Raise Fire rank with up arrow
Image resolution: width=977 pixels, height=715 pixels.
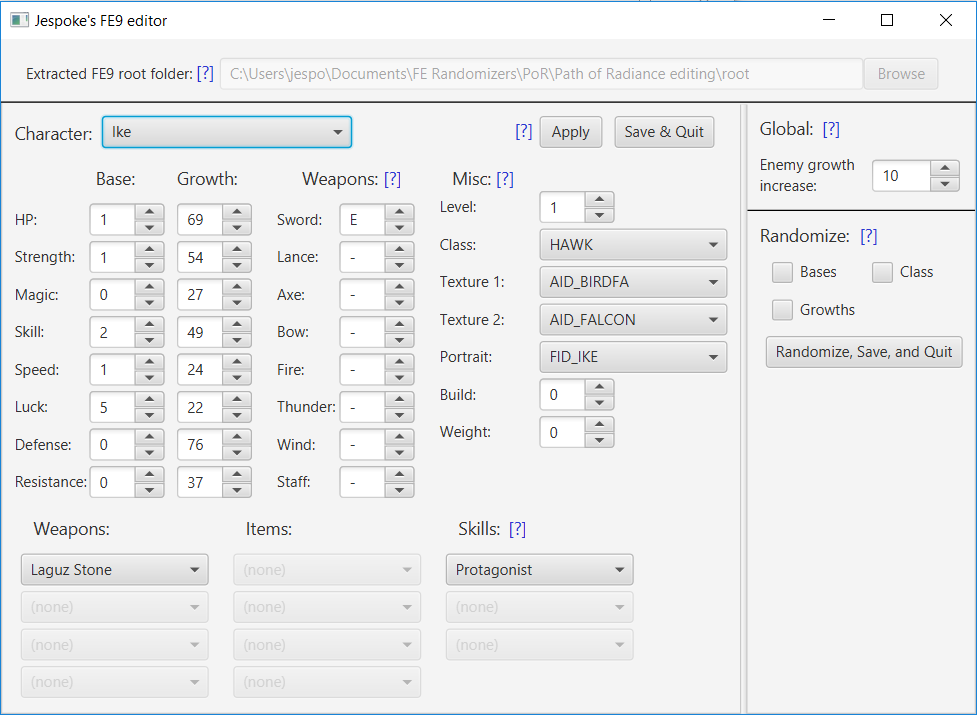399,362
